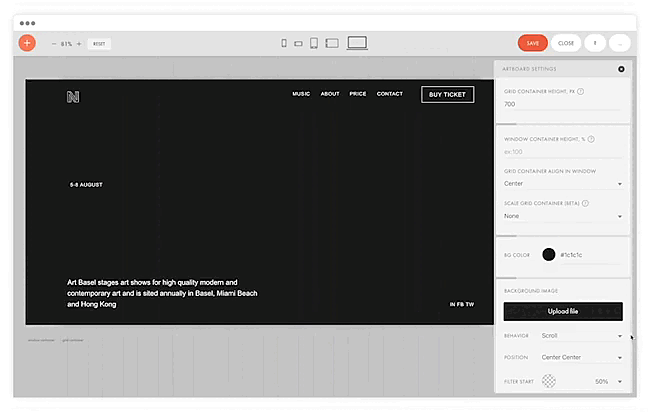Image resolution: width=650 pixels, height=412 pixels.
Task: Zoom out with the minus button
Action: click(54, 44)
